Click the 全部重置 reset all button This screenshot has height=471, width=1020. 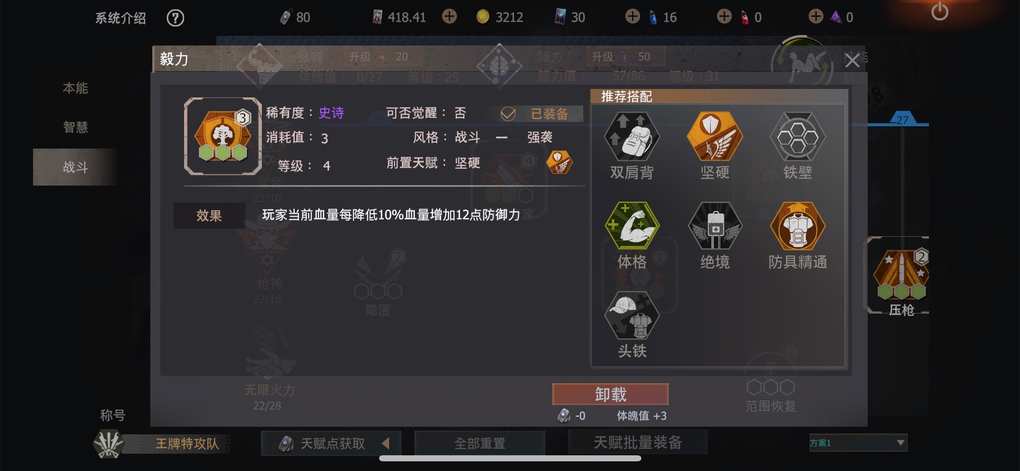[479, 444]
